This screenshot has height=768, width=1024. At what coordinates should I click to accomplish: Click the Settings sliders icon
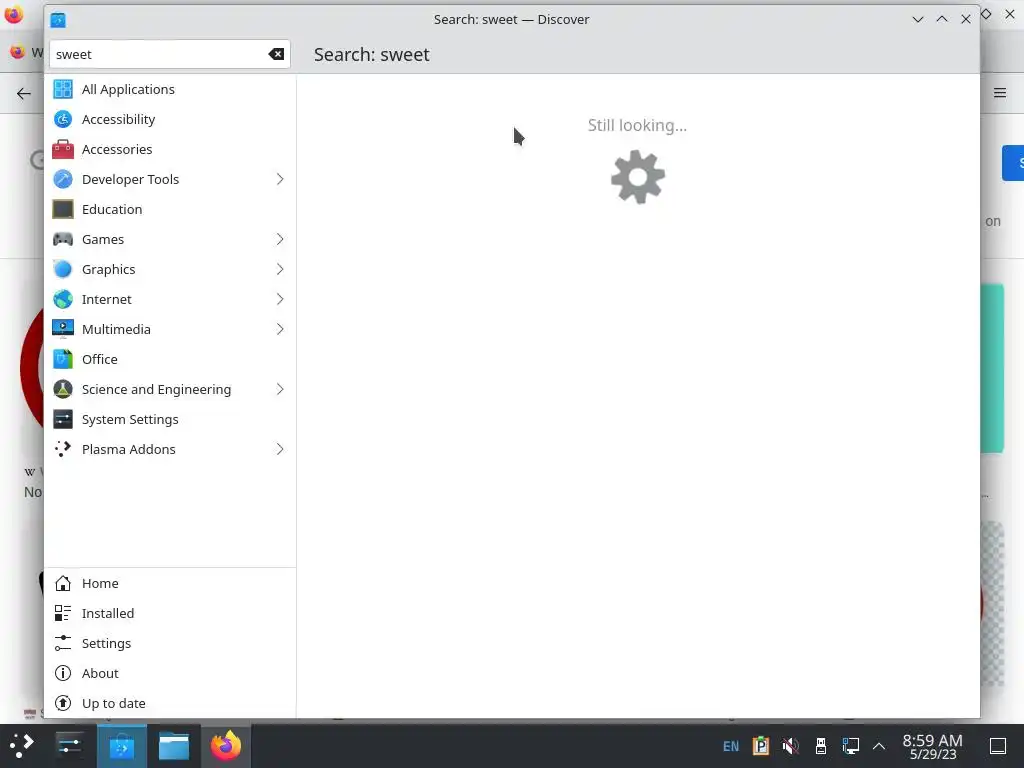click(63, 644)
